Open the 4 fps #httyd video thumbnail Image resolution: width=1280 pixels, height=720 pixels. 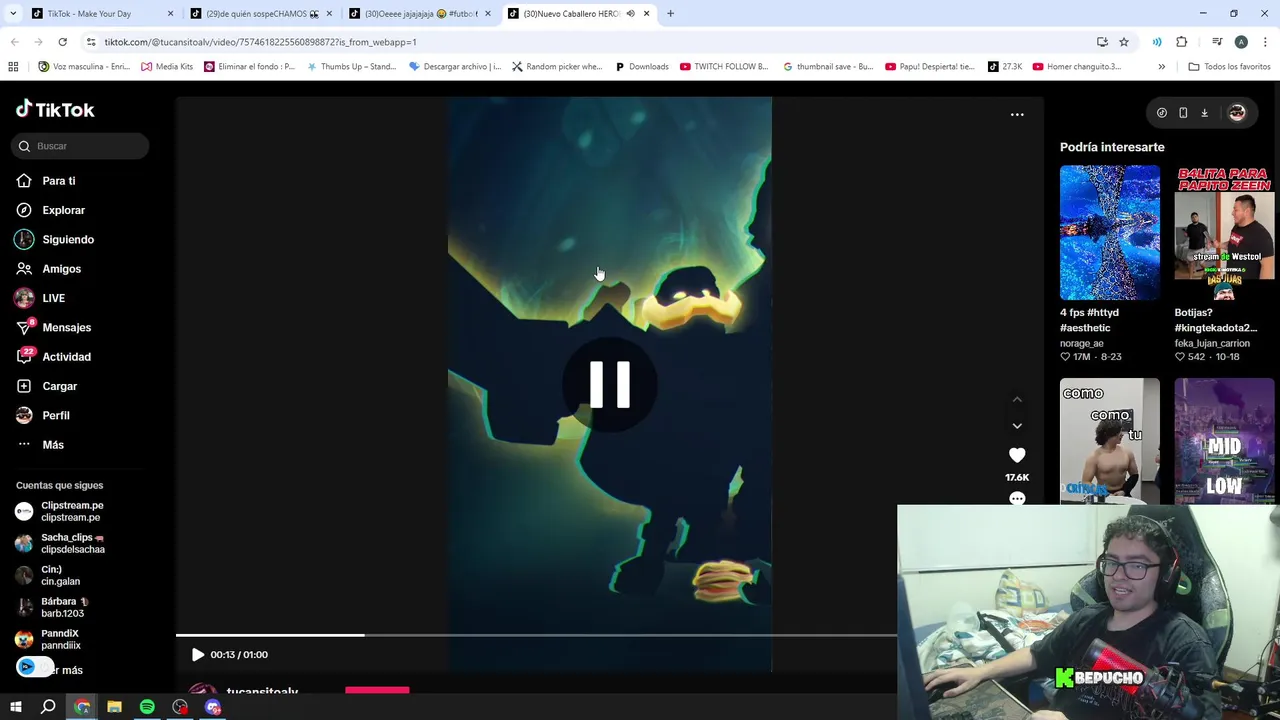[x=1110, y=233]
